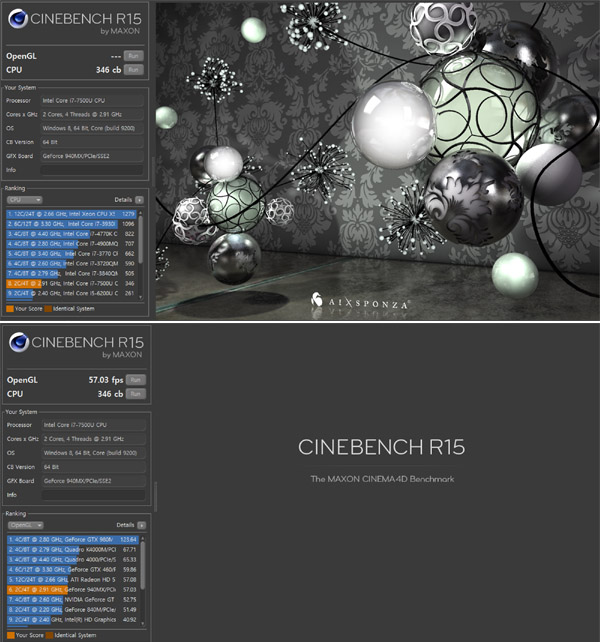Click the GFX Board field above the CPU ranking
600x642 pixels.
point(92,156)
